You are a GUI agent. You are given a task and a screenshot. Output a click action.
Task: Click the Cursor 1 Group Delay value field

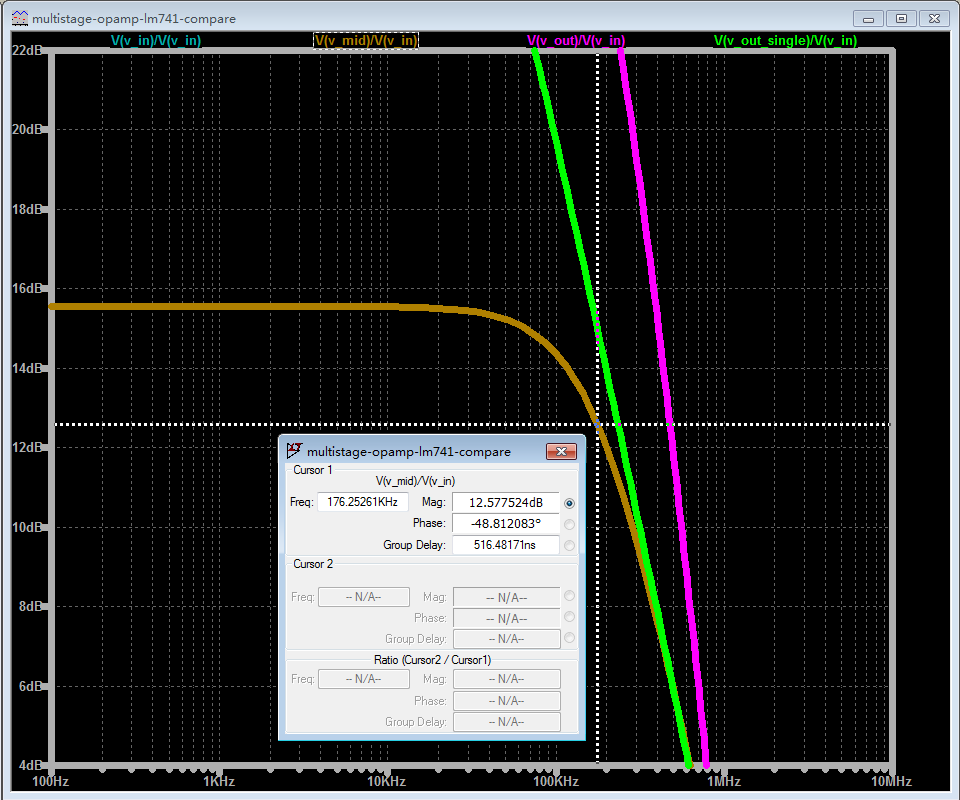(x=505, y=546)
